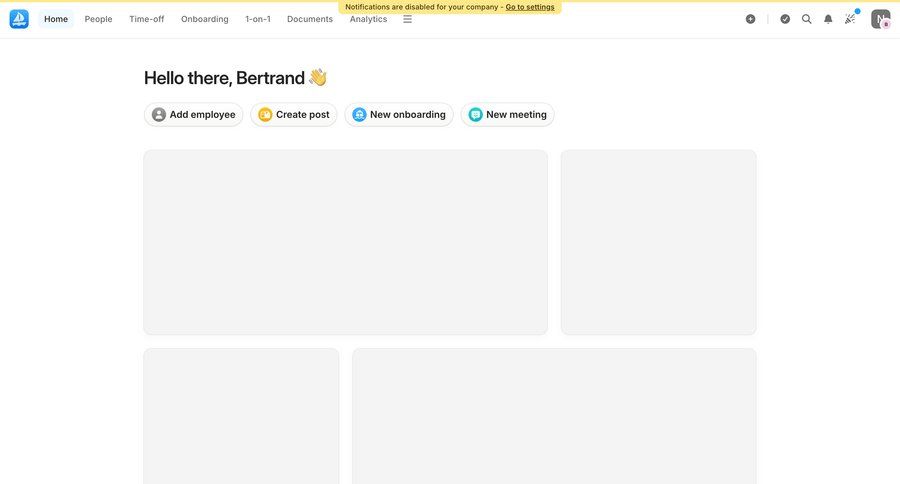Open search with magnifier icon
The height and width of the screenshot is (484, 900).
coord(806,19)
